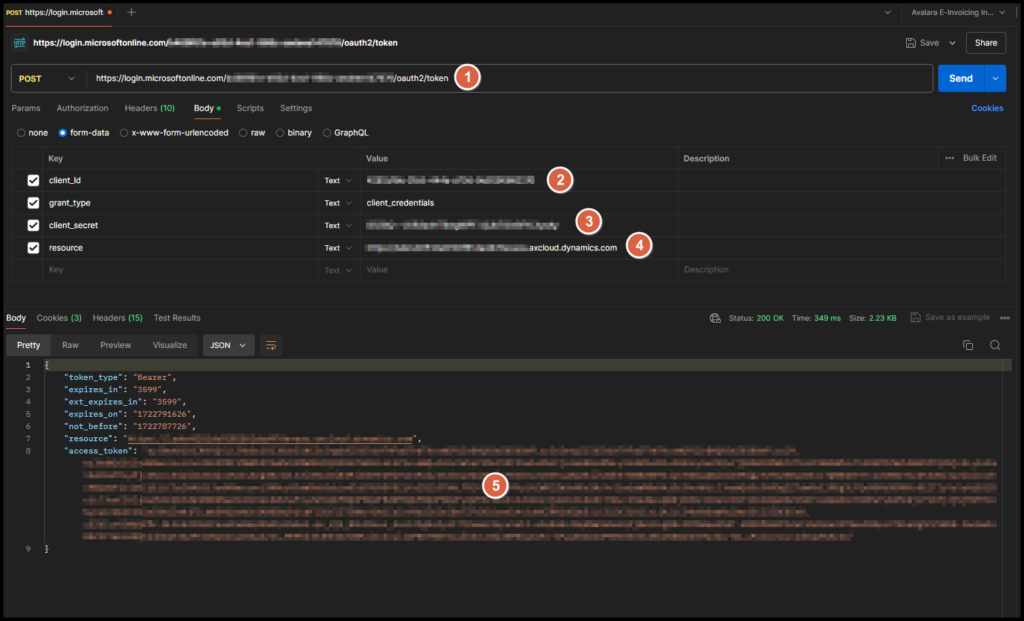
Task: Click the Save as example icon
Action: (x=916, y=317)
